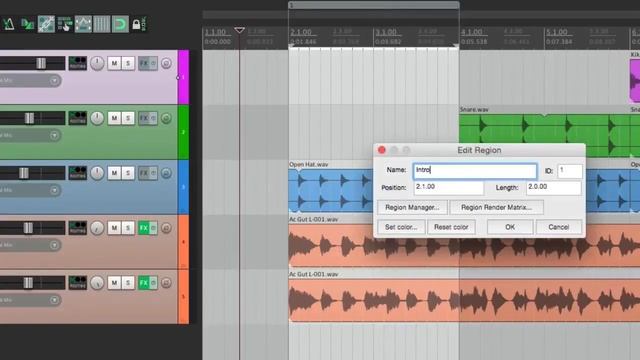This screenshot has height=360, width=640.
Task: Click the Position field showing 2.1.00
Action: [449, 188]
